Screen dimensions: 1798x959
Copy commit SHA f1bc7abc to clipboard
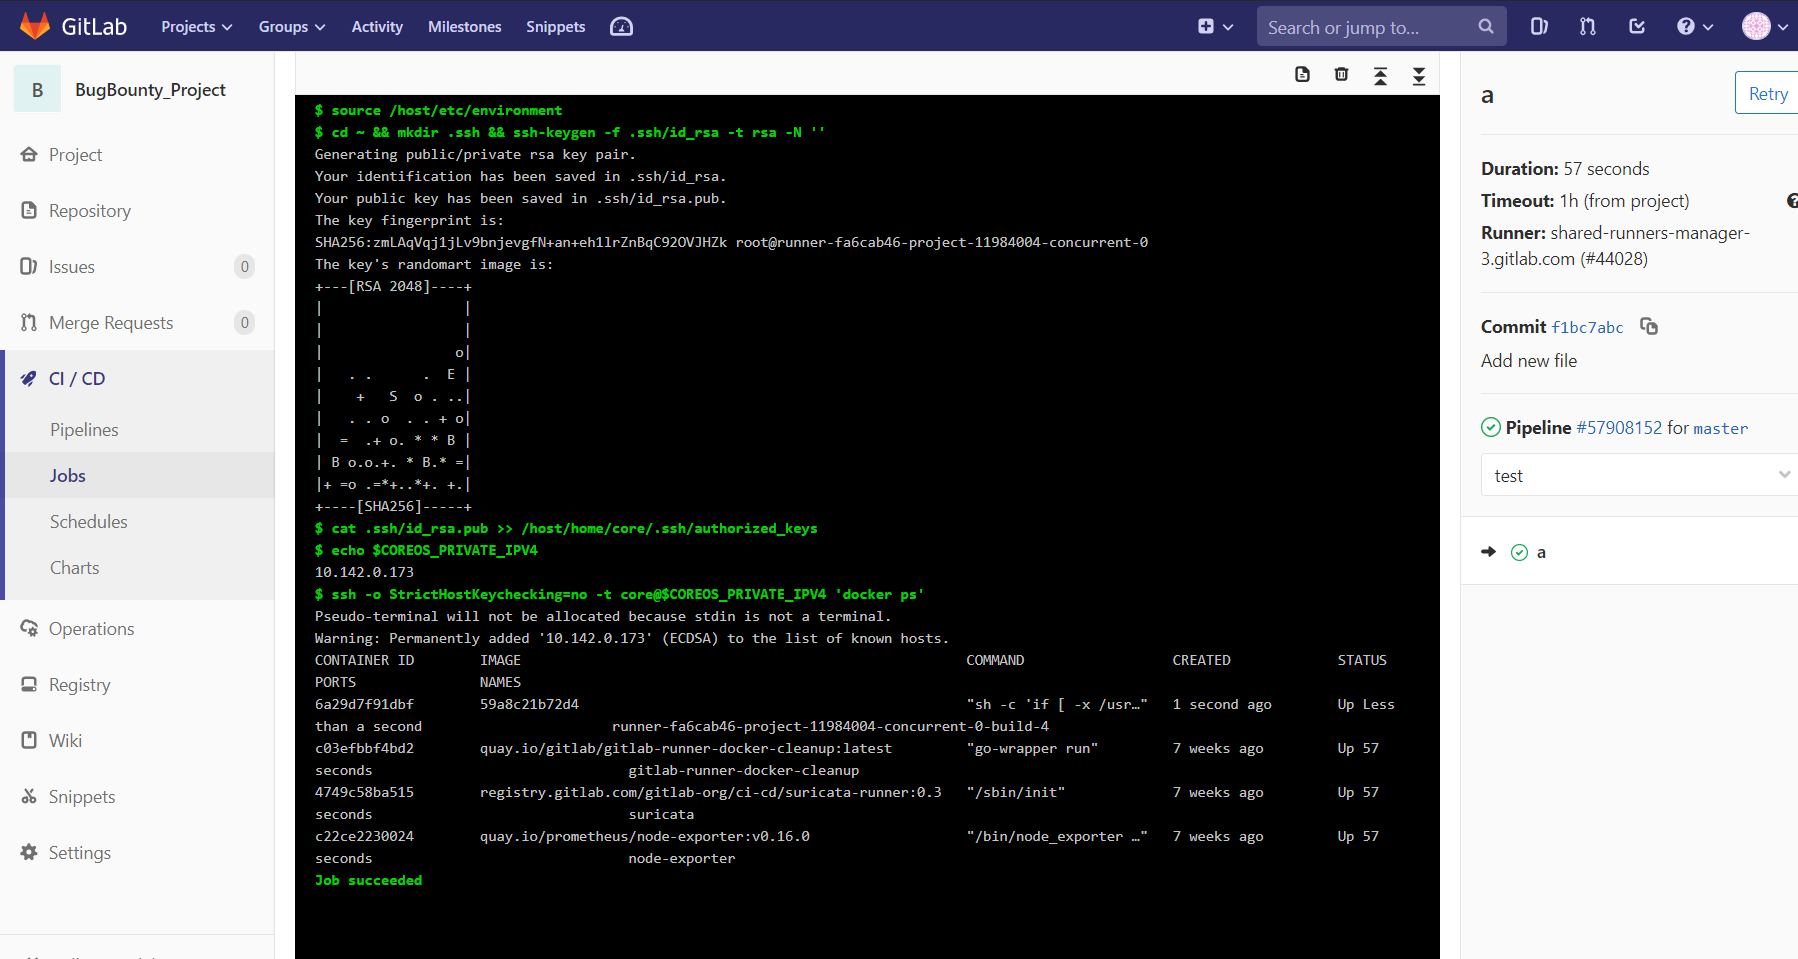click(x=1649, y=327)
